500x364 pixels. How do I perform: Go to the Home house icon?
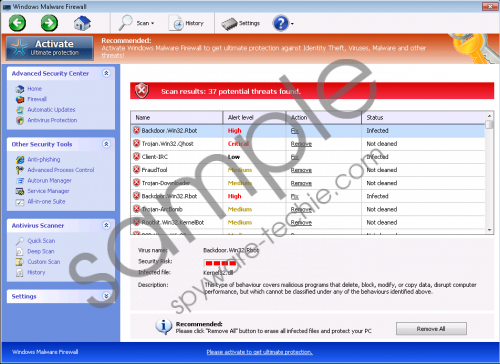[82, 23]
